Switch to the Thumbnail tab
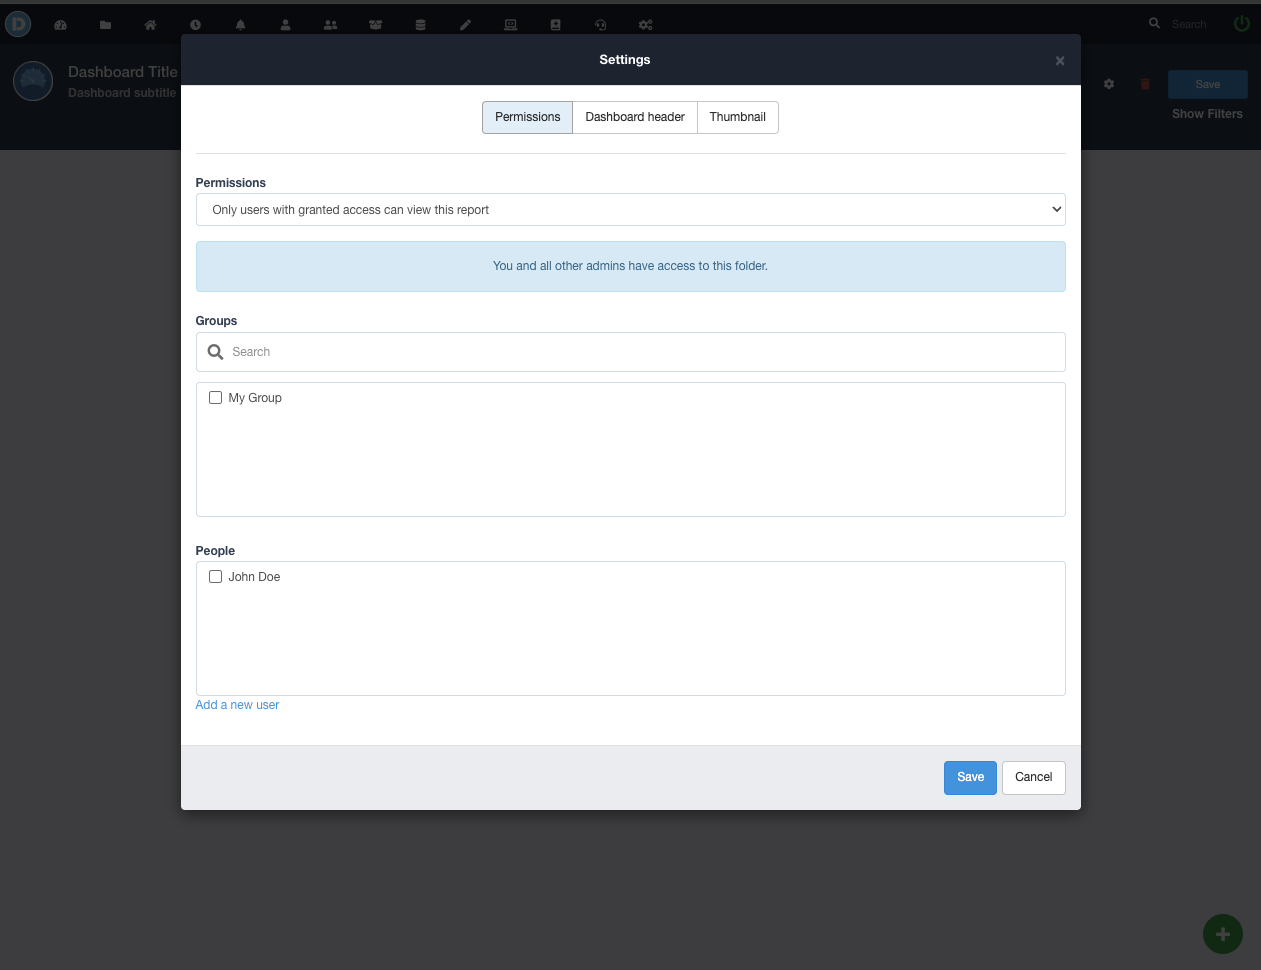The height and width of the screenshot is (970, 1261). point(737,117)
